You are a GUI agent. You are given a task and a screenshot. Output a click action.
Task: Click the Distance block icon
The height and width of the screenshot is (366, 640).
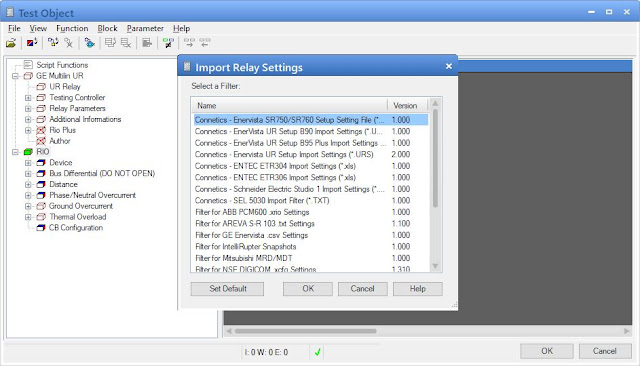click(41, 184)
